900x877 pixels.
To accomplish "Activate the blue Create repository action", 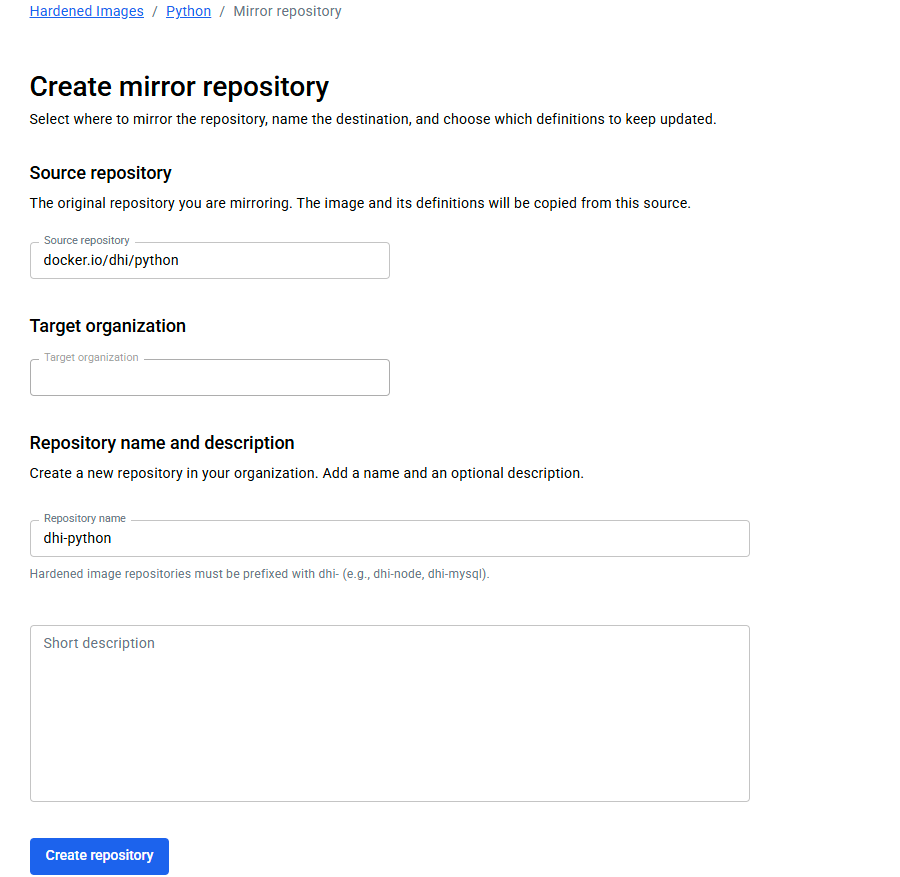I will coord(99,856).
